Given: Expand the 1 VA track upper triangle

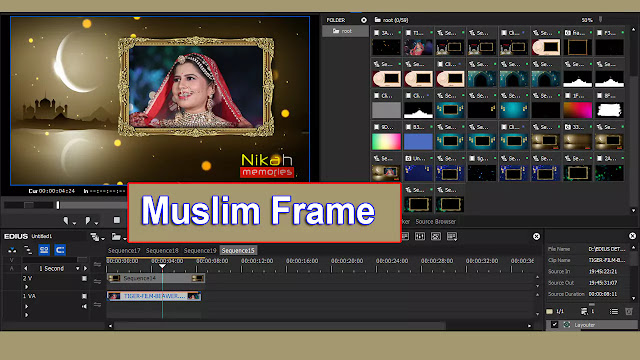Looking at the screenshot, I should (x=27, y=306).
